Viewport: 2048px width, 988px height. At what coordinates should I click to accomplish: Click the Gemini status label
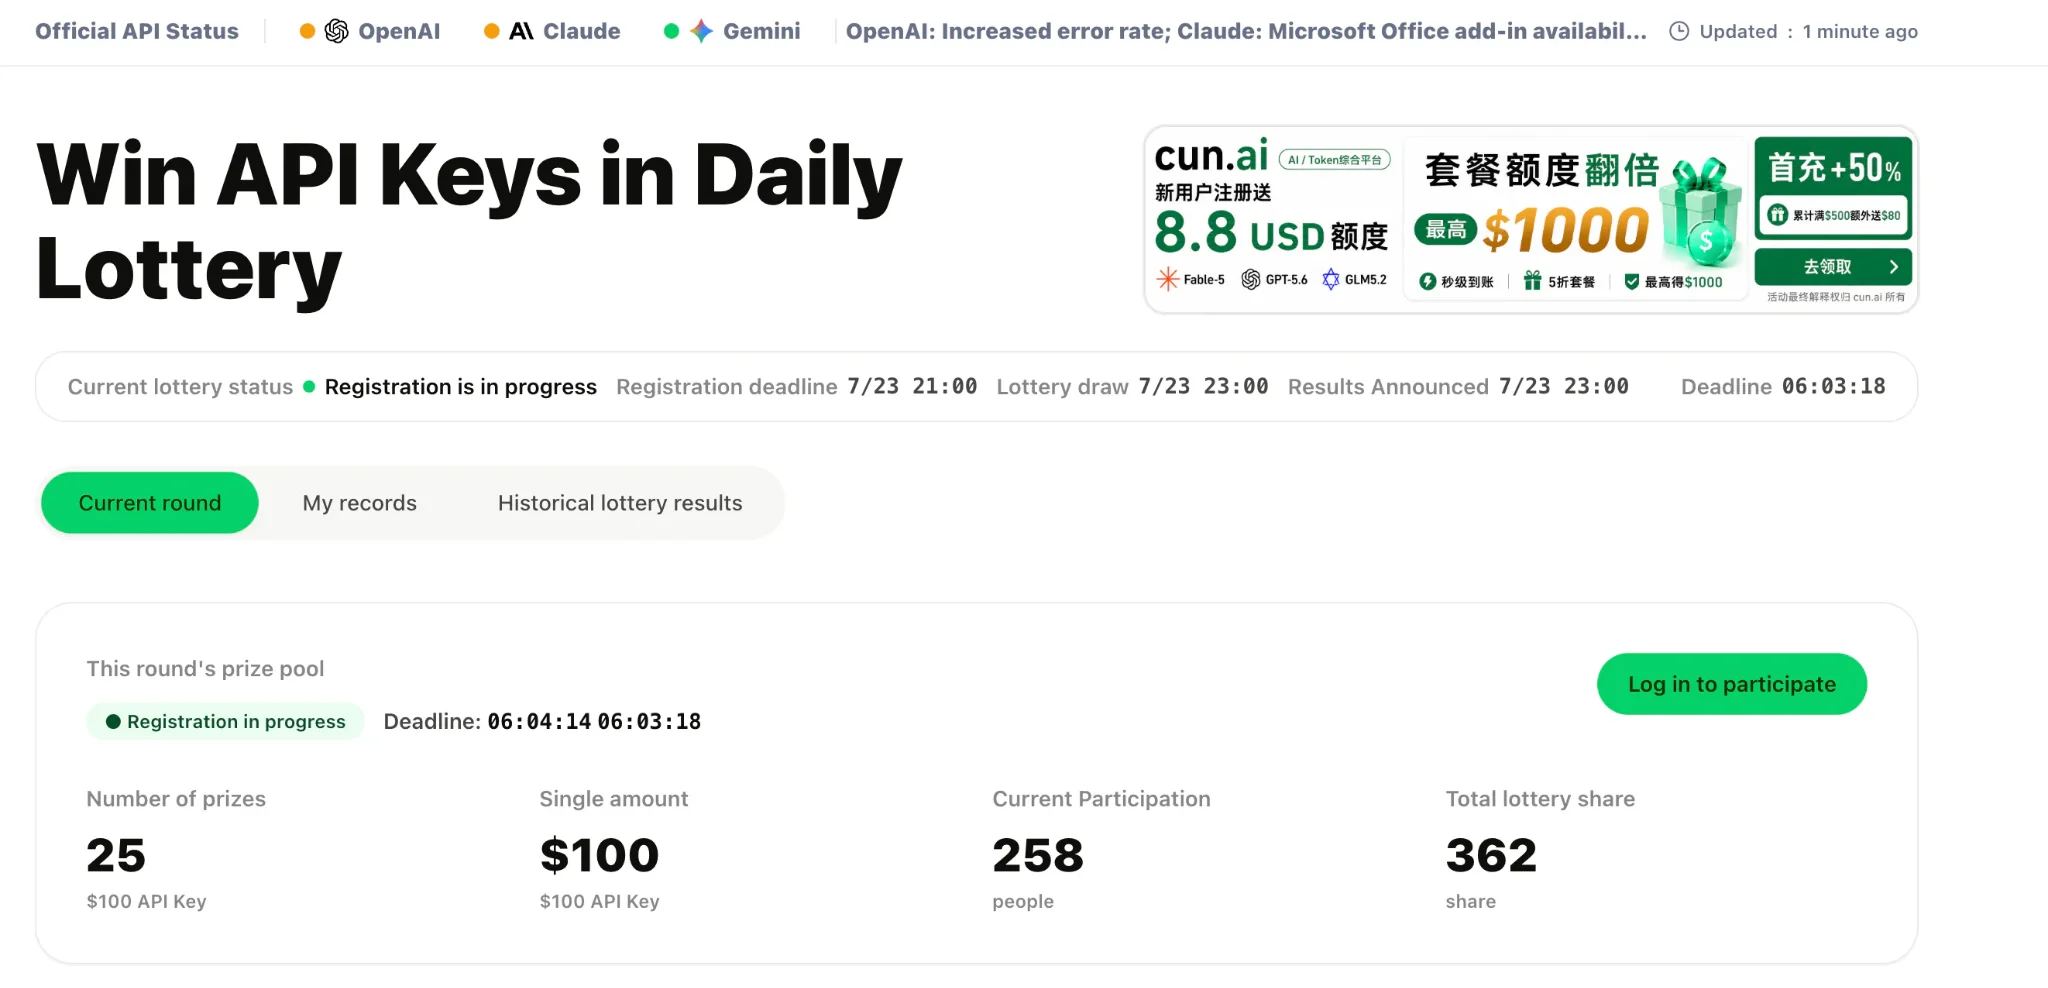coord(762,31)
